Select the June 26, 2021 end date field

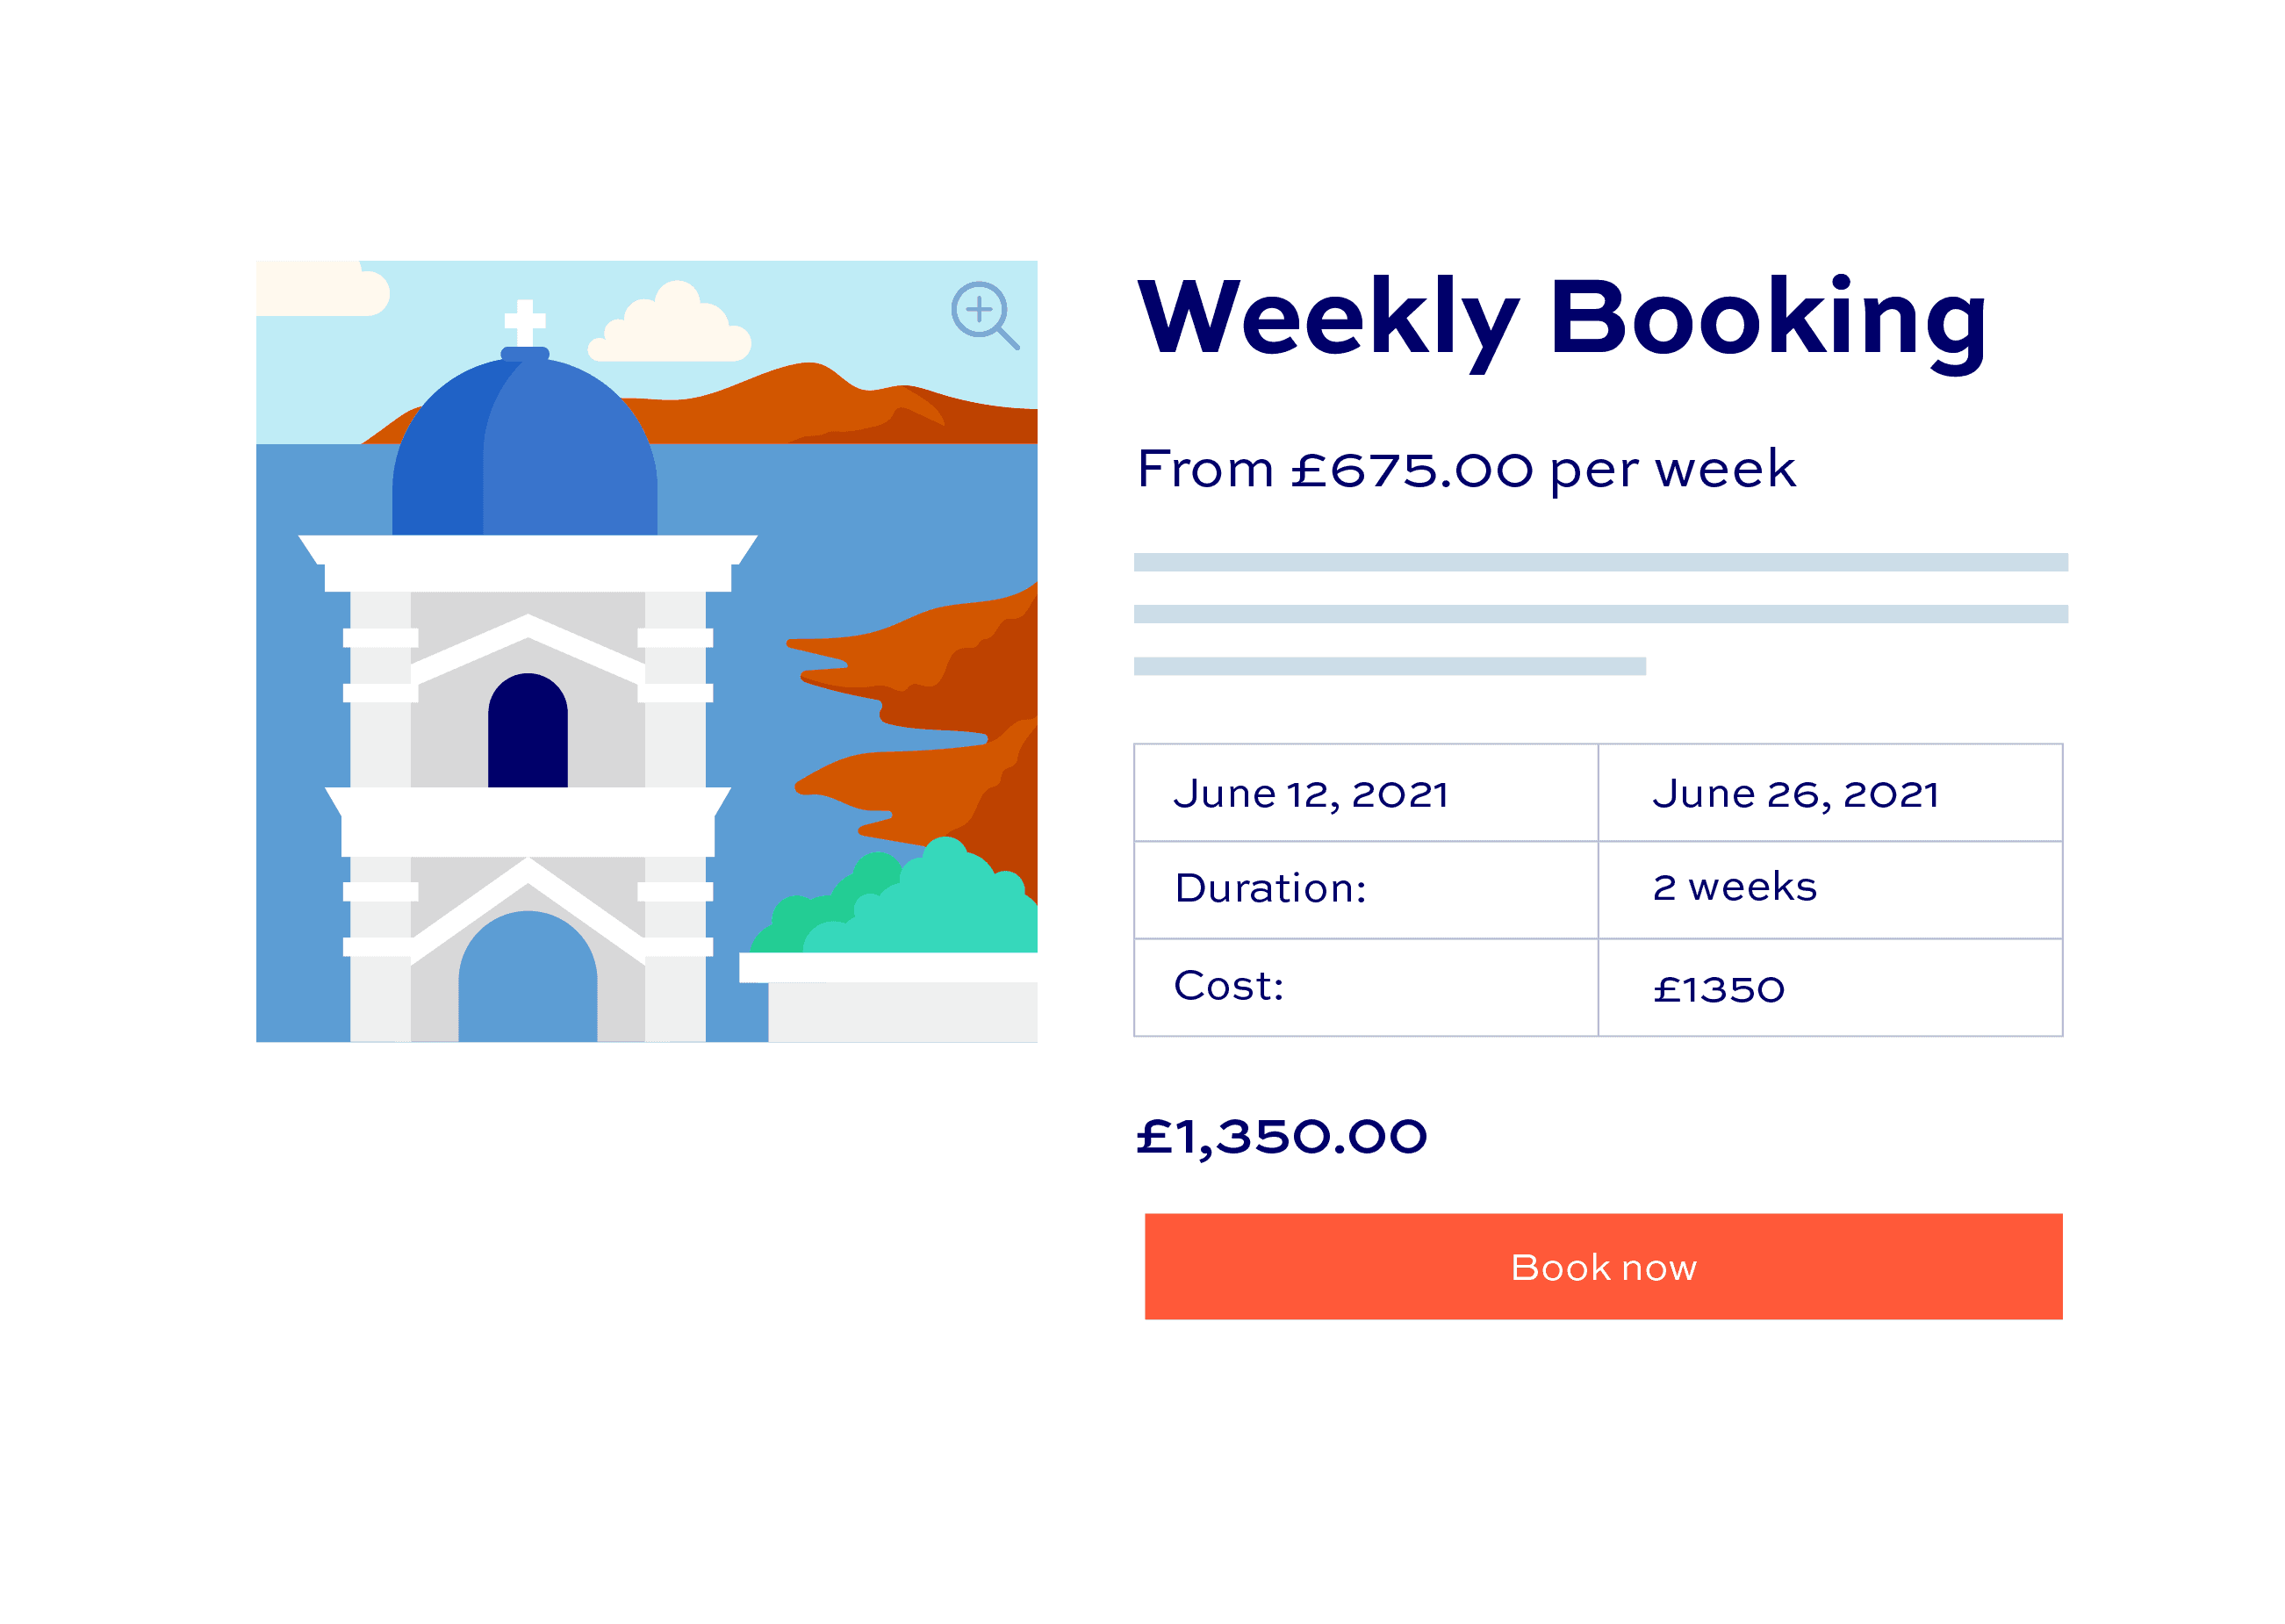[x=1830, y=792]
